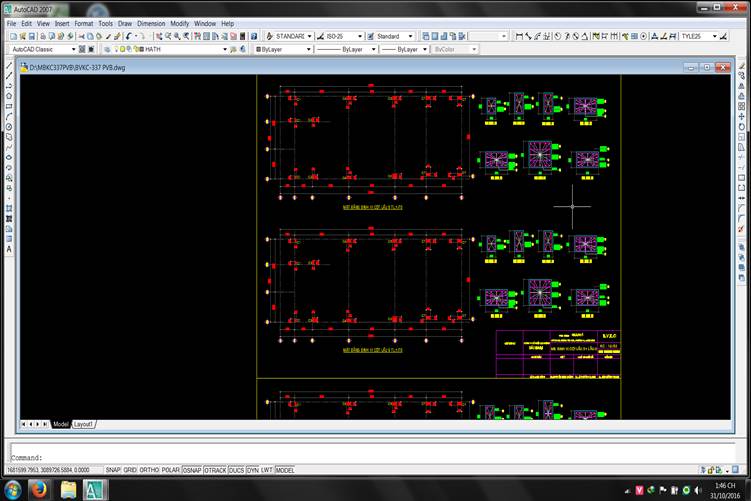Click the POLAR button in status bar
This screenshot has height=501, width=751.
(x=170, y=469)
